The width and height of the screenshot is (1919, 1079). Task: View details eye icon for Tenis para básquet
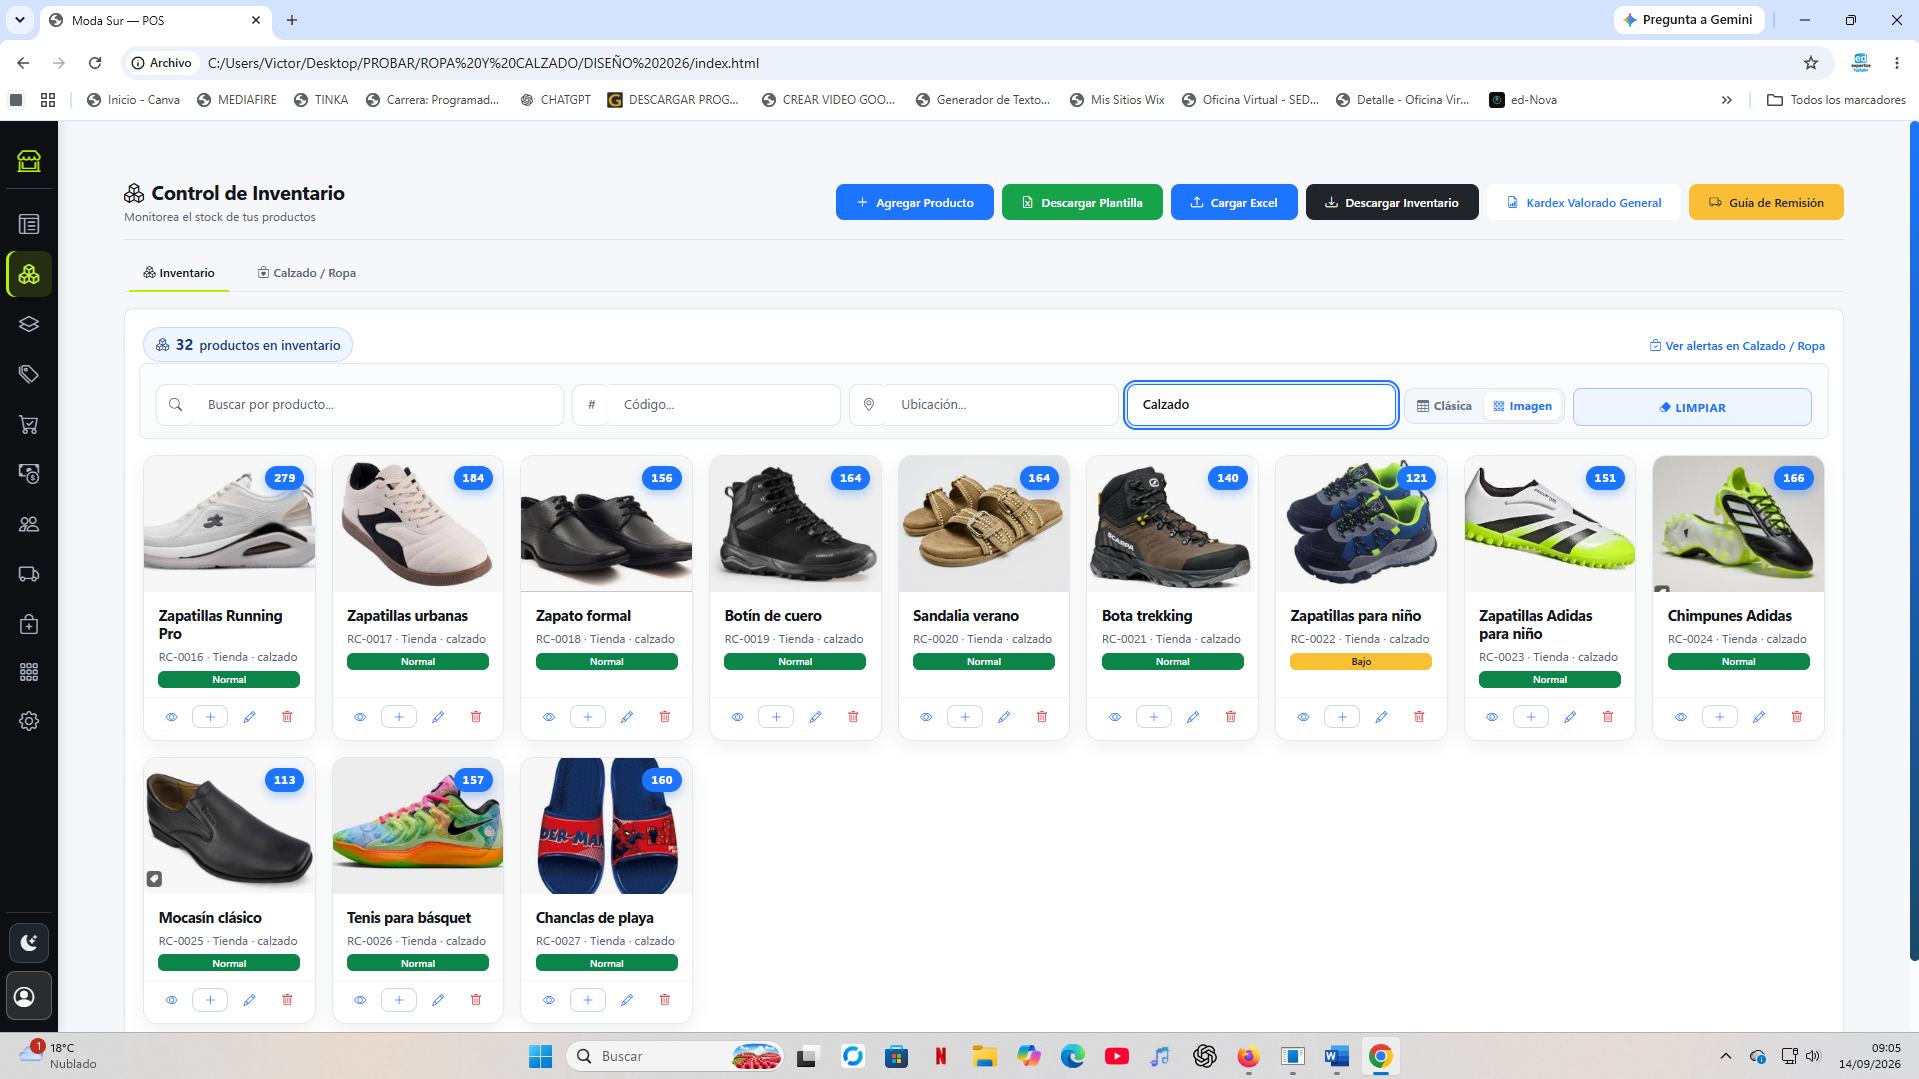(360, 1000)
